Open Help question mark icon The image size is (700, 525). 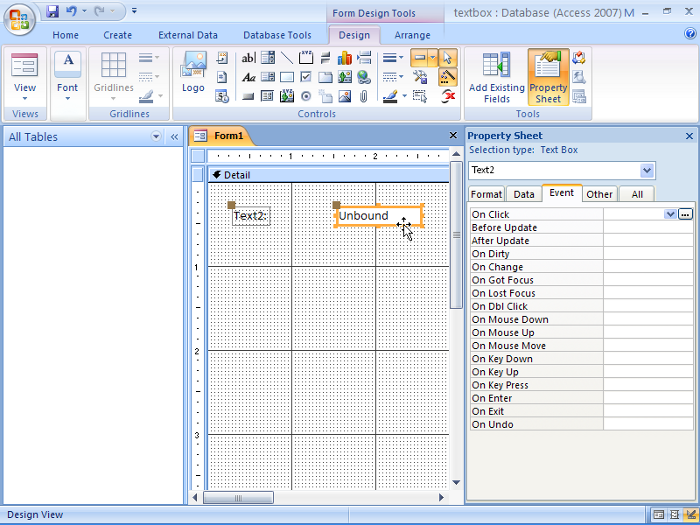tap(690, 33)
